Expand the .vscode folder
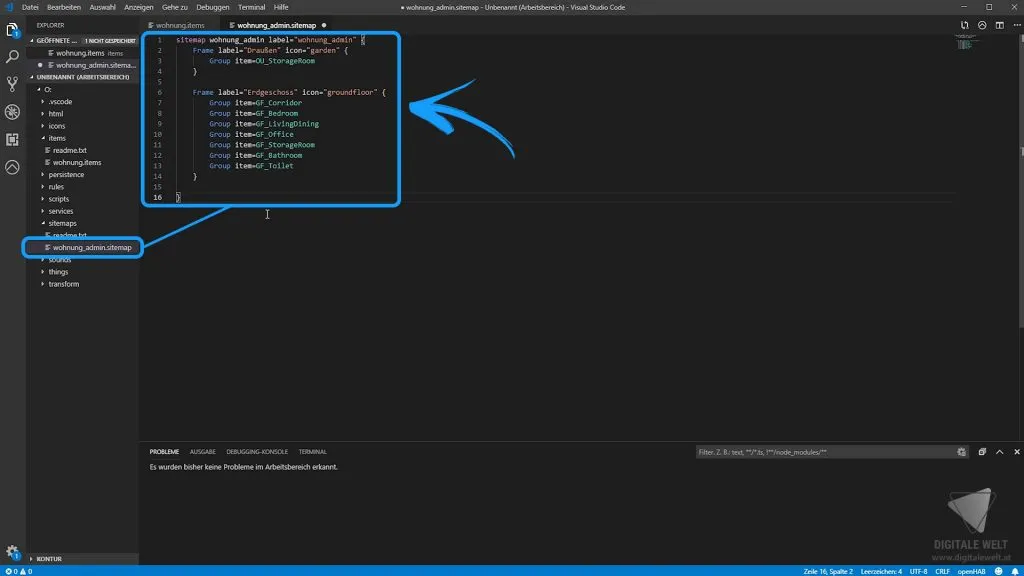Image resolution: width=1024 pixels, height=576 pixels. coord(60,102)
